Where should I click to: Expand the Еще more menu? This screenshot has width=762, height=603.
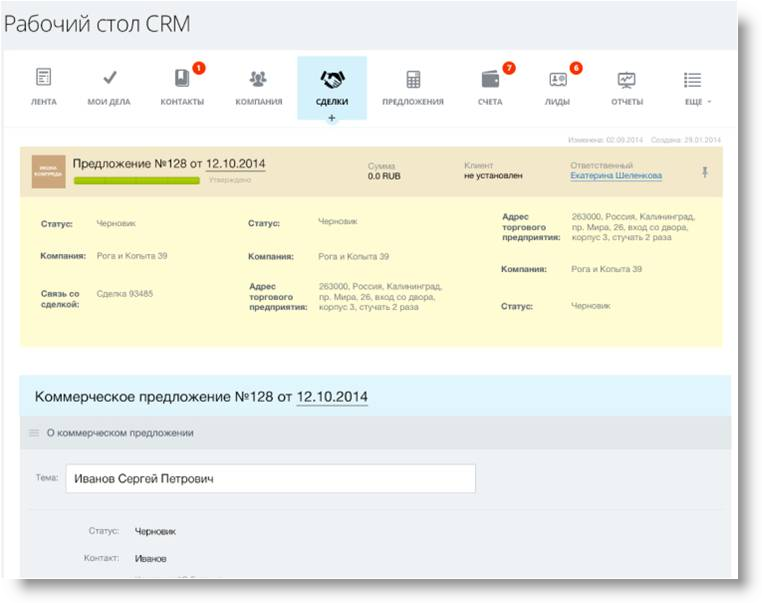tap(692, 78)
